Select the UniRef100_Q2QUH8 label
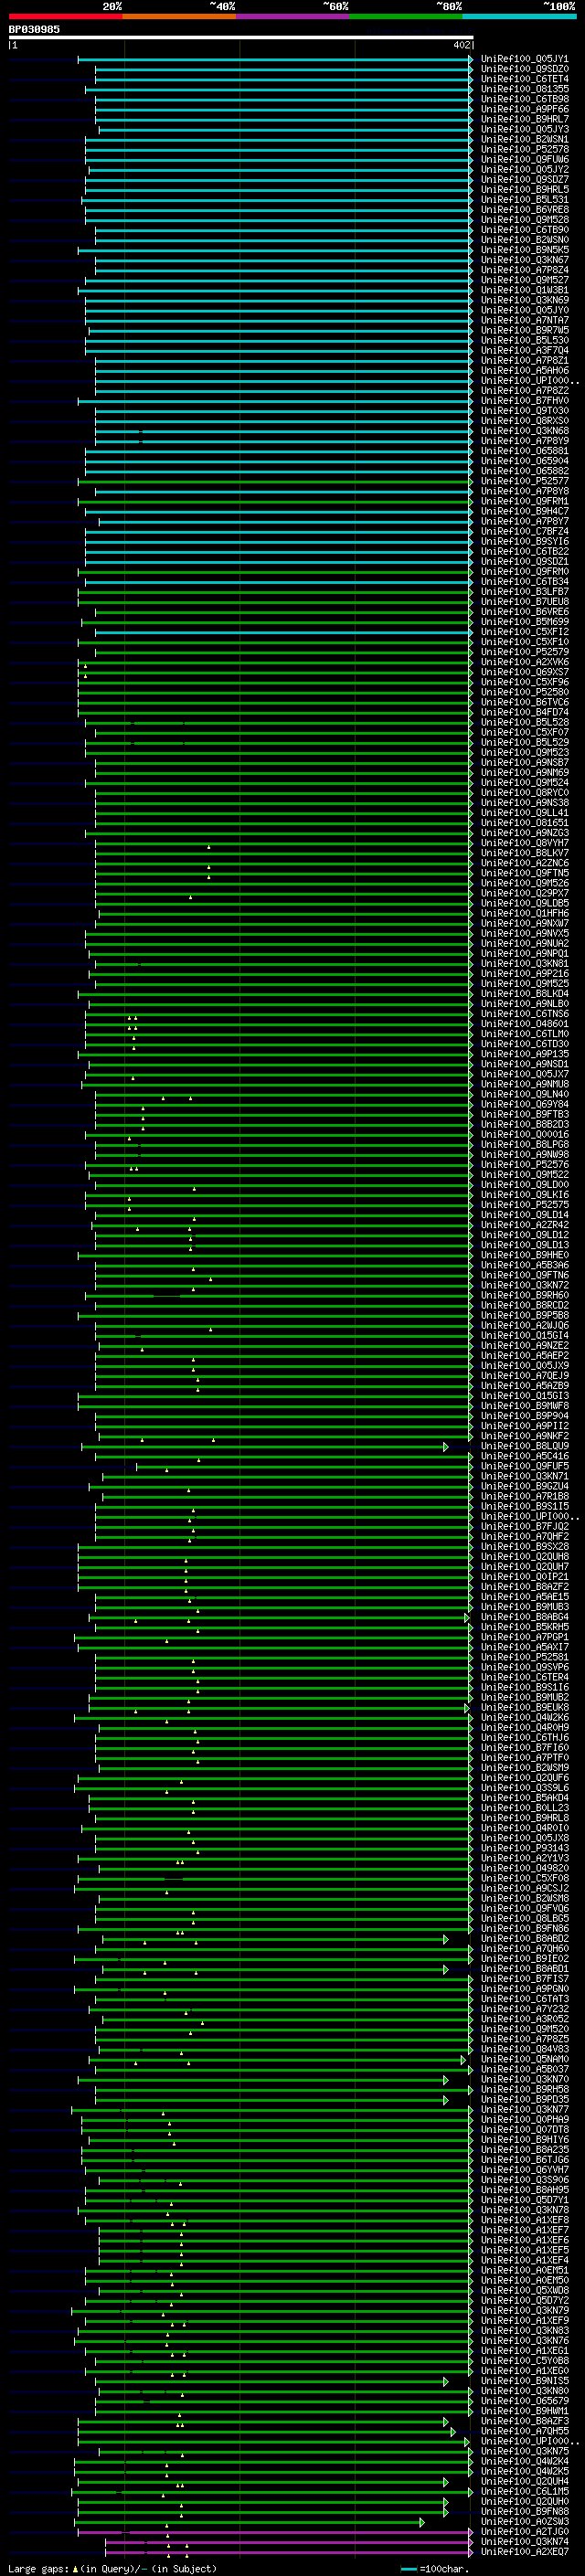The height and width of the screenshot is (2576, 585). [x=525, y=1556]
